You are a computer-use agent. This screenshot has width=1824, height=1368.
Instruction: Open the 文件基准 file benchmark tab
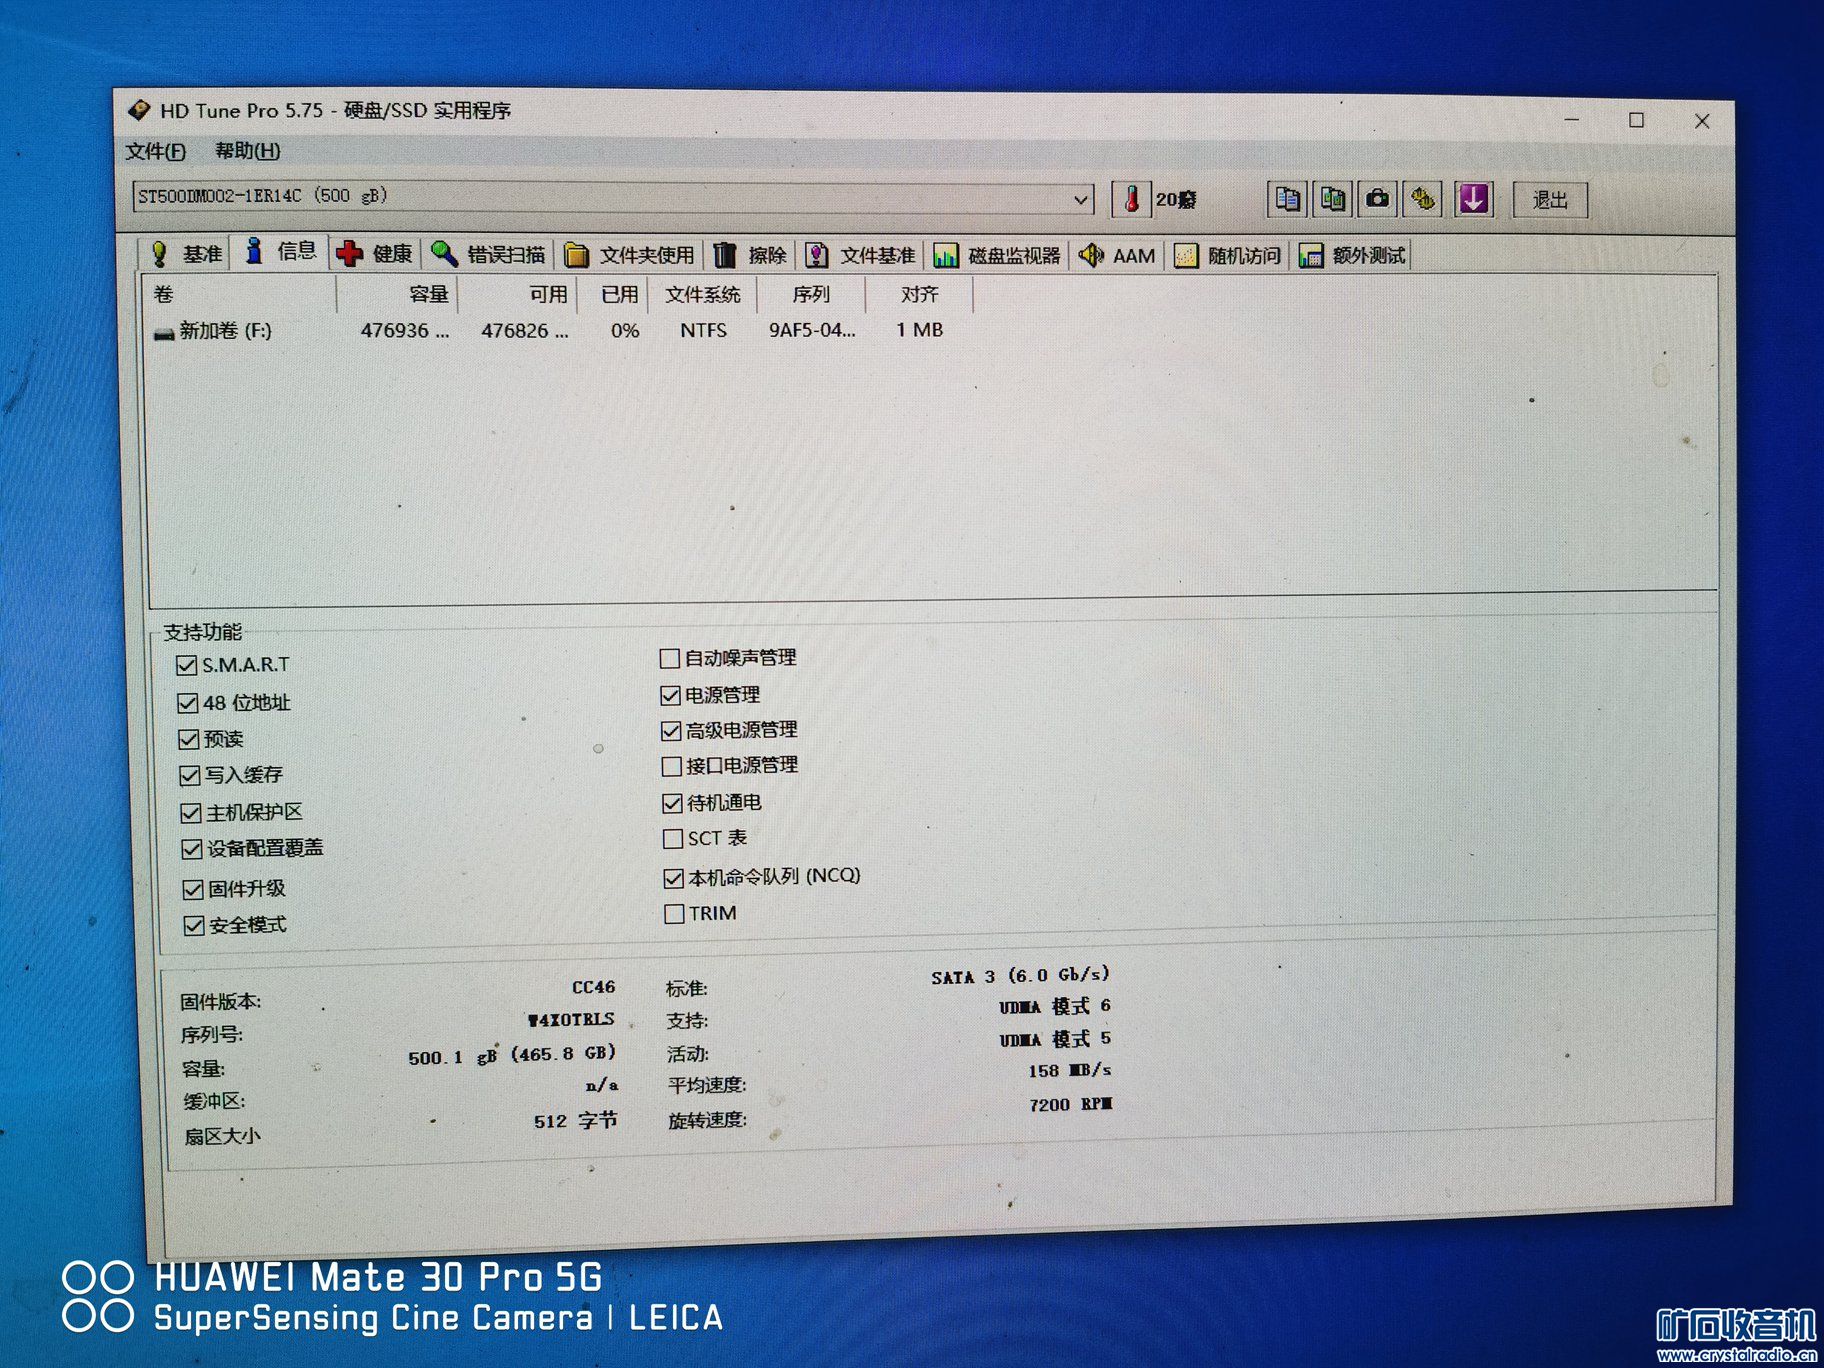pos(860,256)
